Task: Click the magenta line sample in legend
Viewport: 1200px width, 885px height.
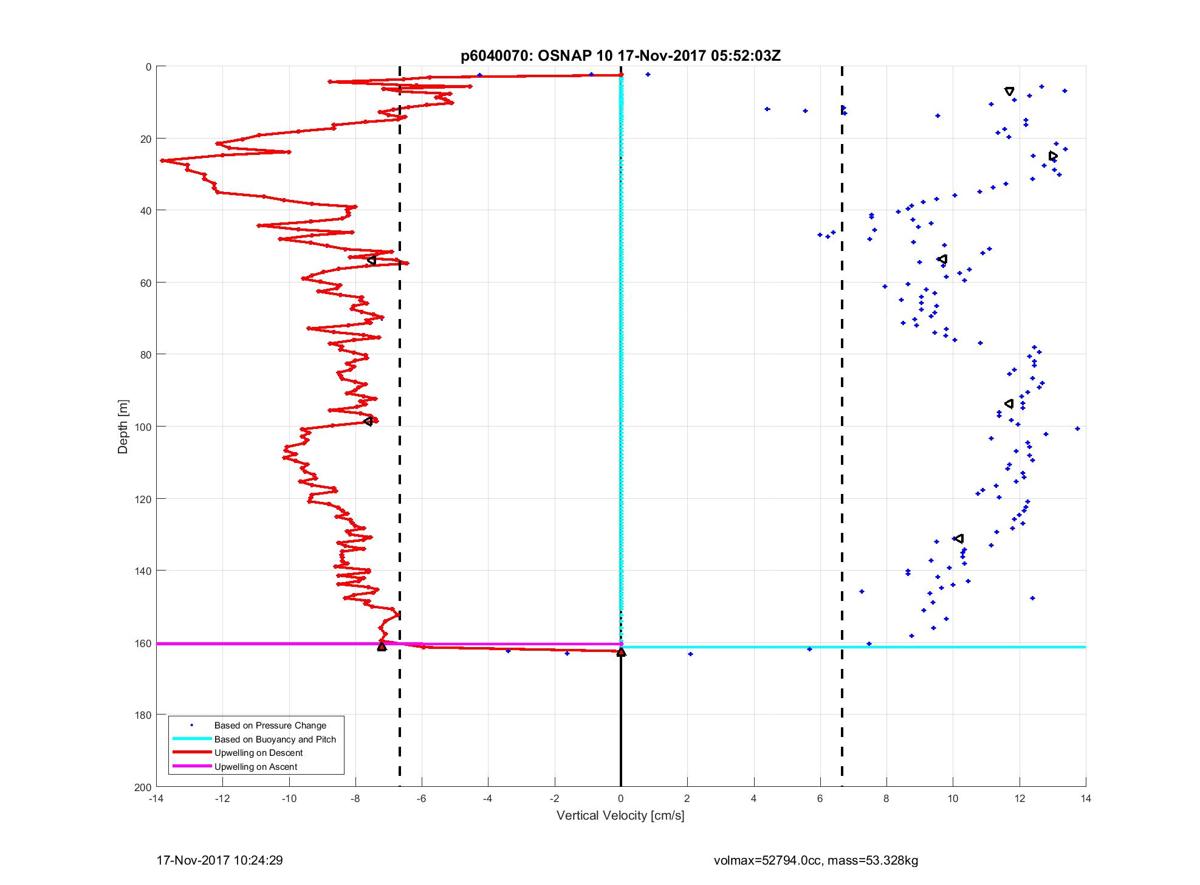Action: (190, 767)
